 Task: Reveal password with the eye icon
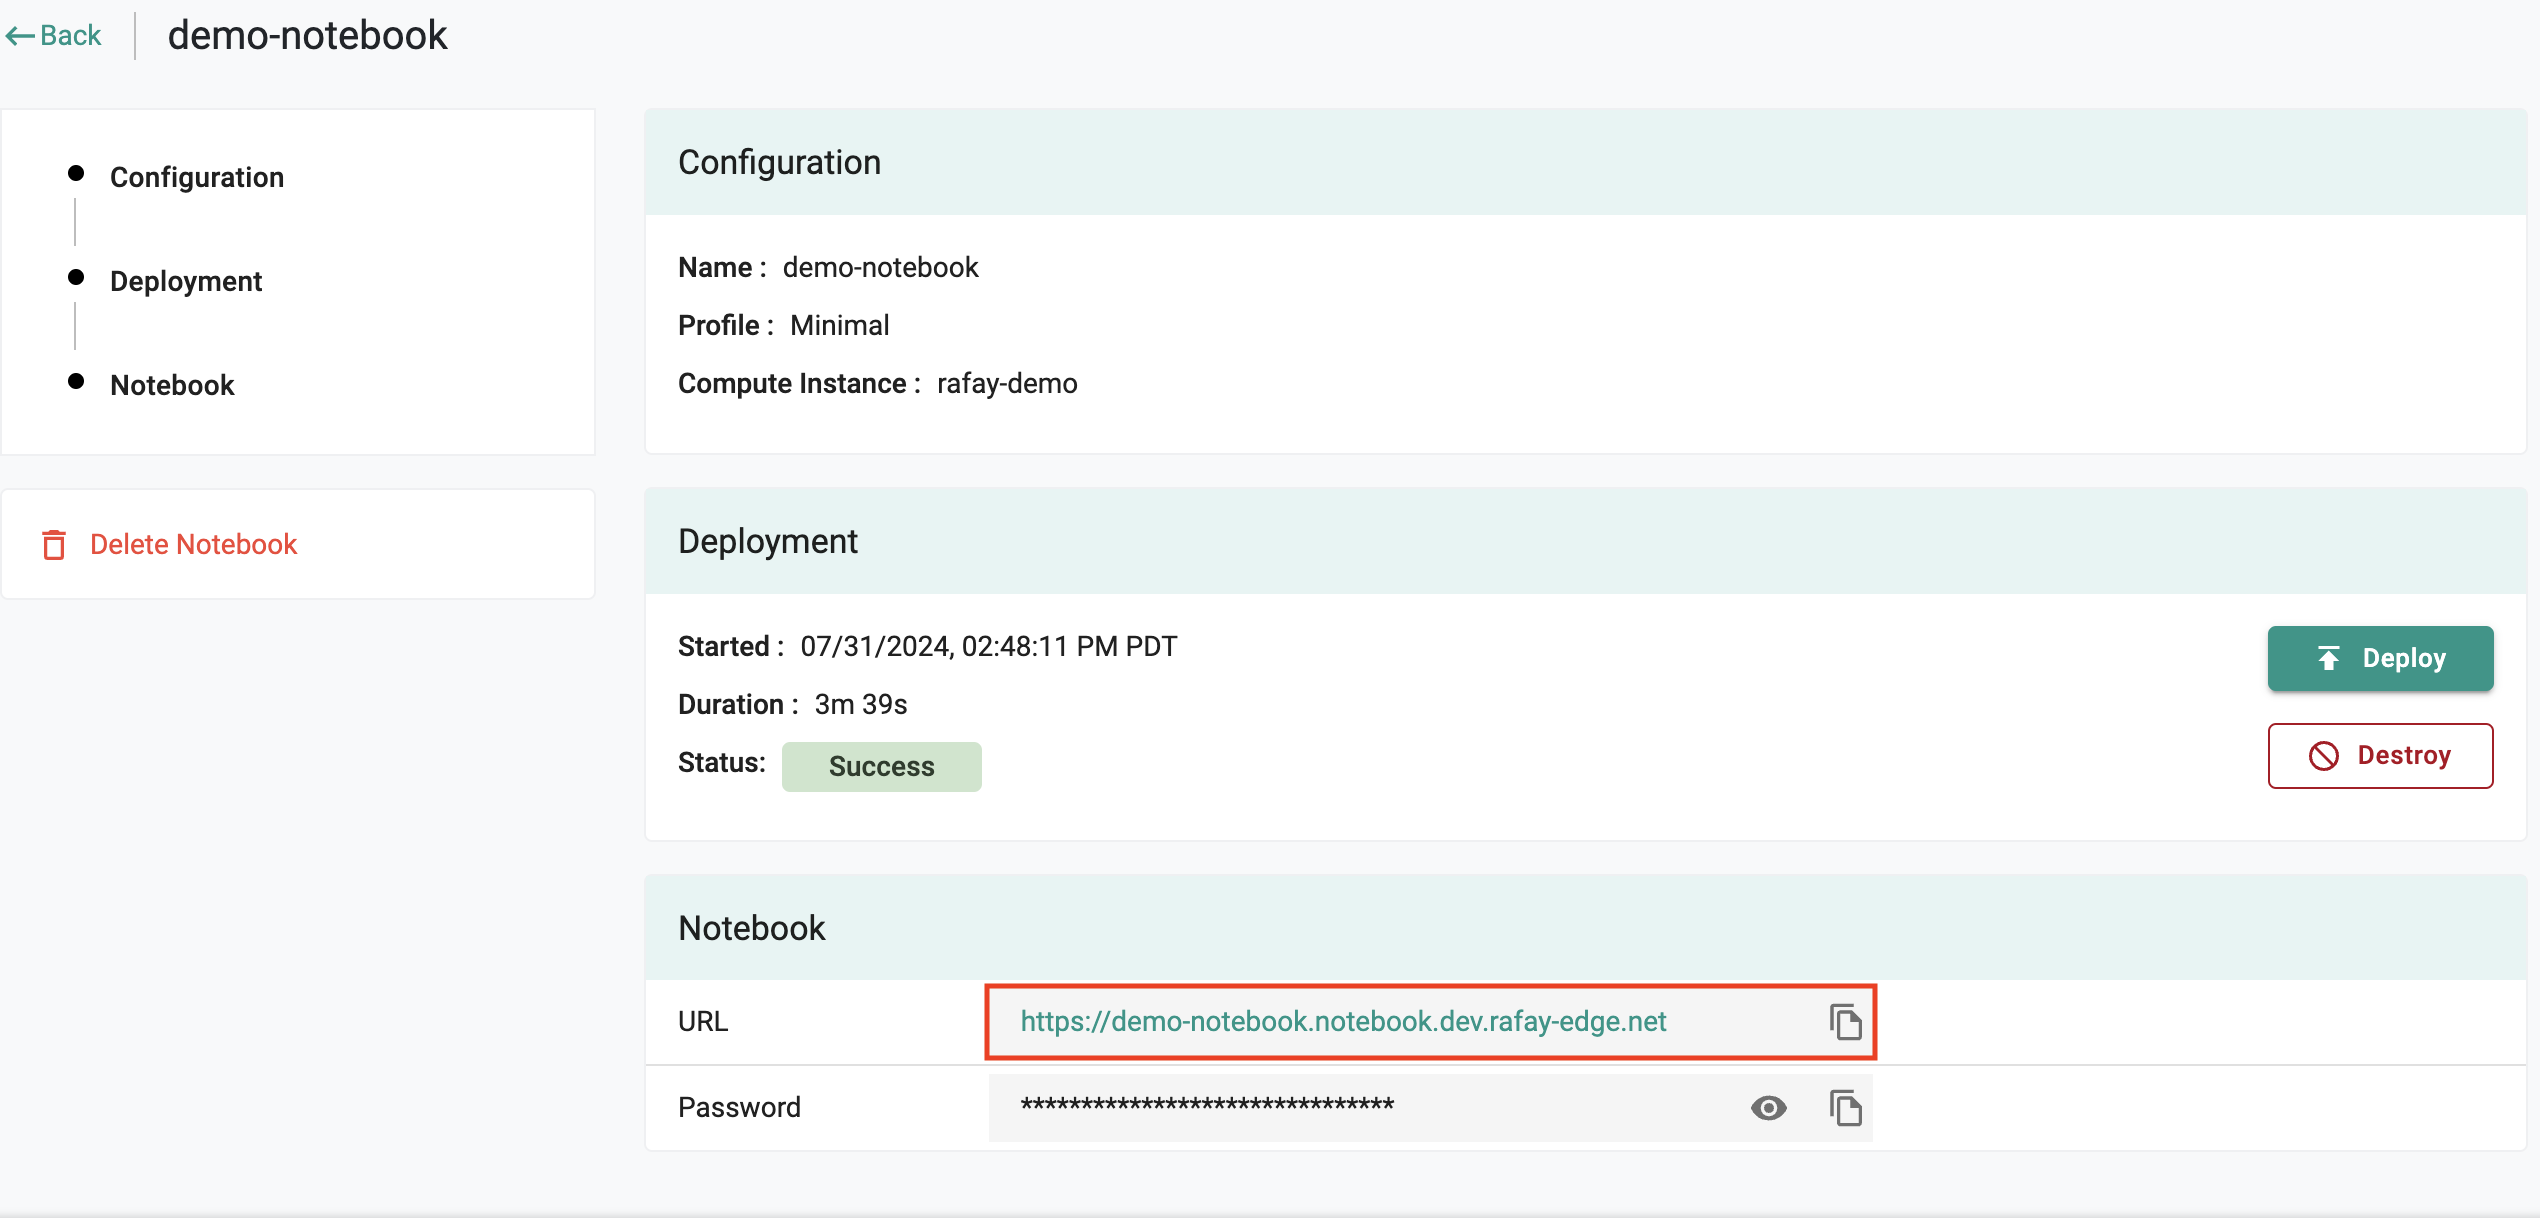[1768, 1108]
